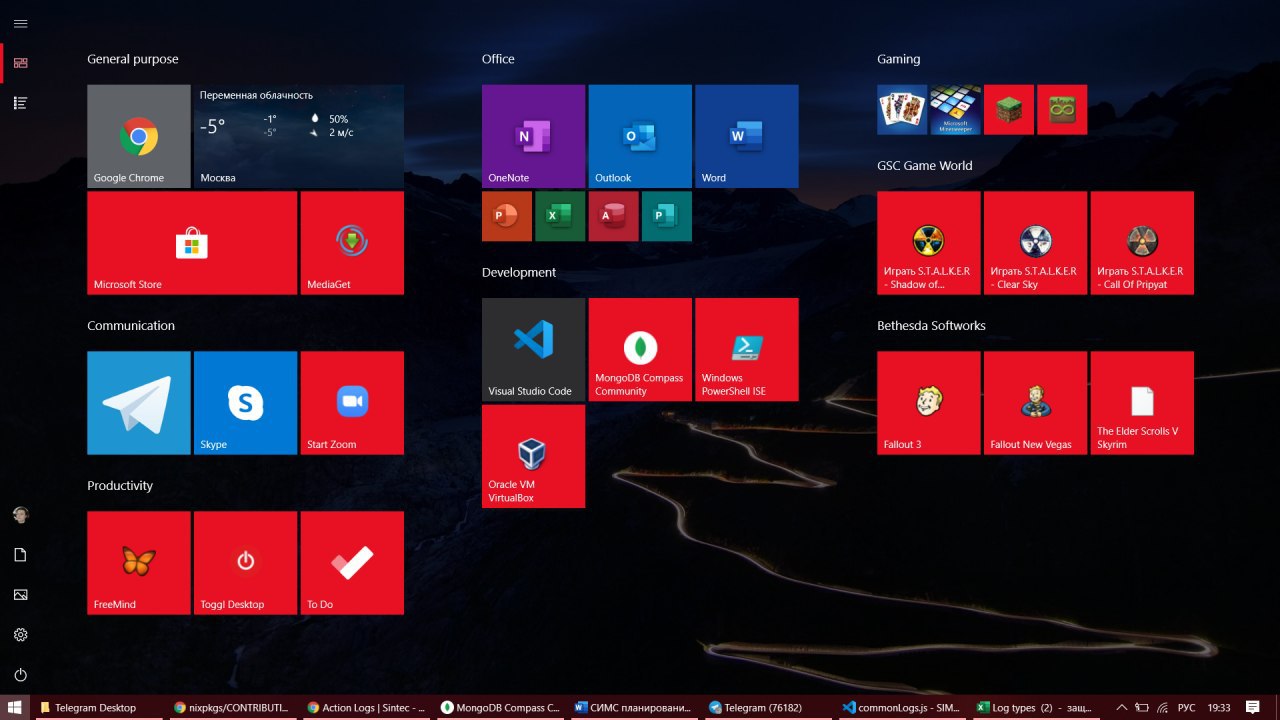Screen dimensions: 1280x720
Task: Select the GSC Game World group title
Action: click(x=925, y=166)
